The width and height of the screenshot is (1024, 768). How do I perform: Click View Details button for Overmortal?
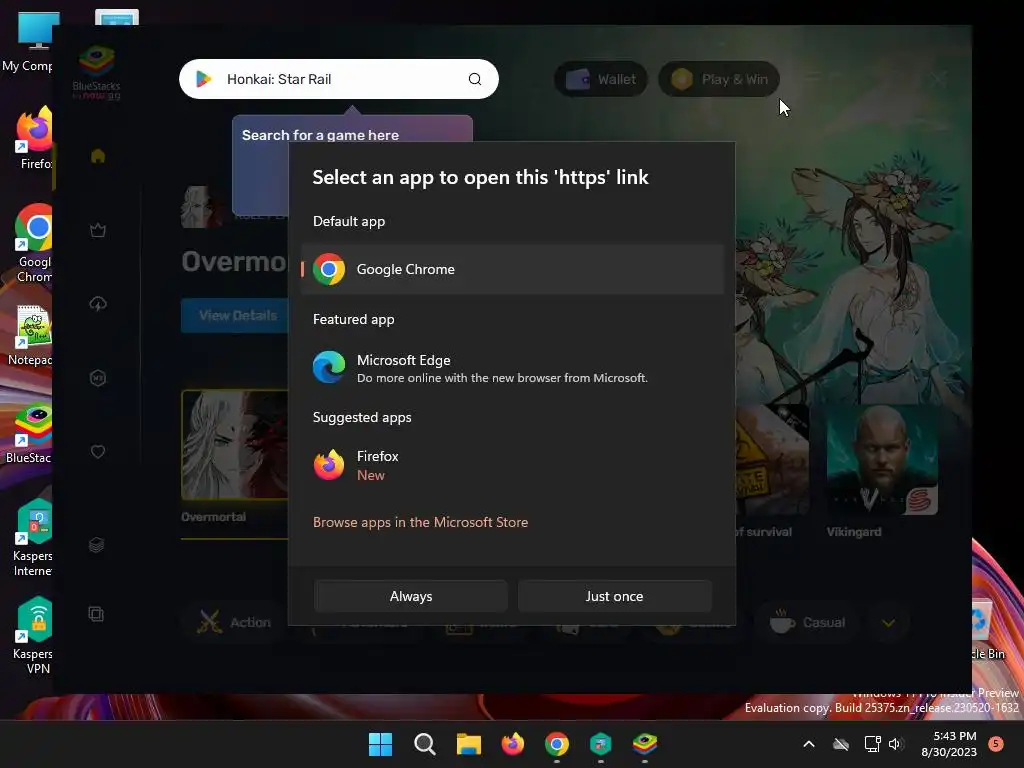pyautogui.click(x=235, y=315)
